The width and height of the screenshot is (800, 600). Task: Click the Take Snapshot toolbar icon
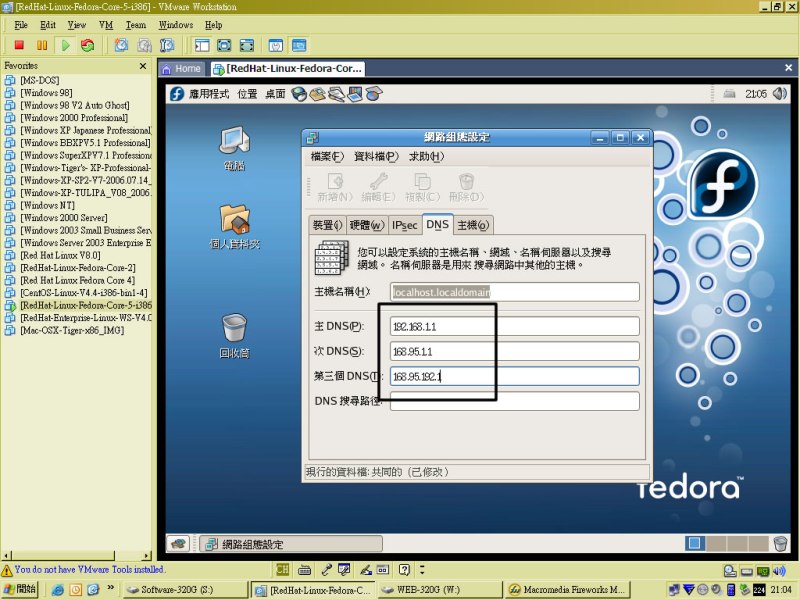[121, 45]
